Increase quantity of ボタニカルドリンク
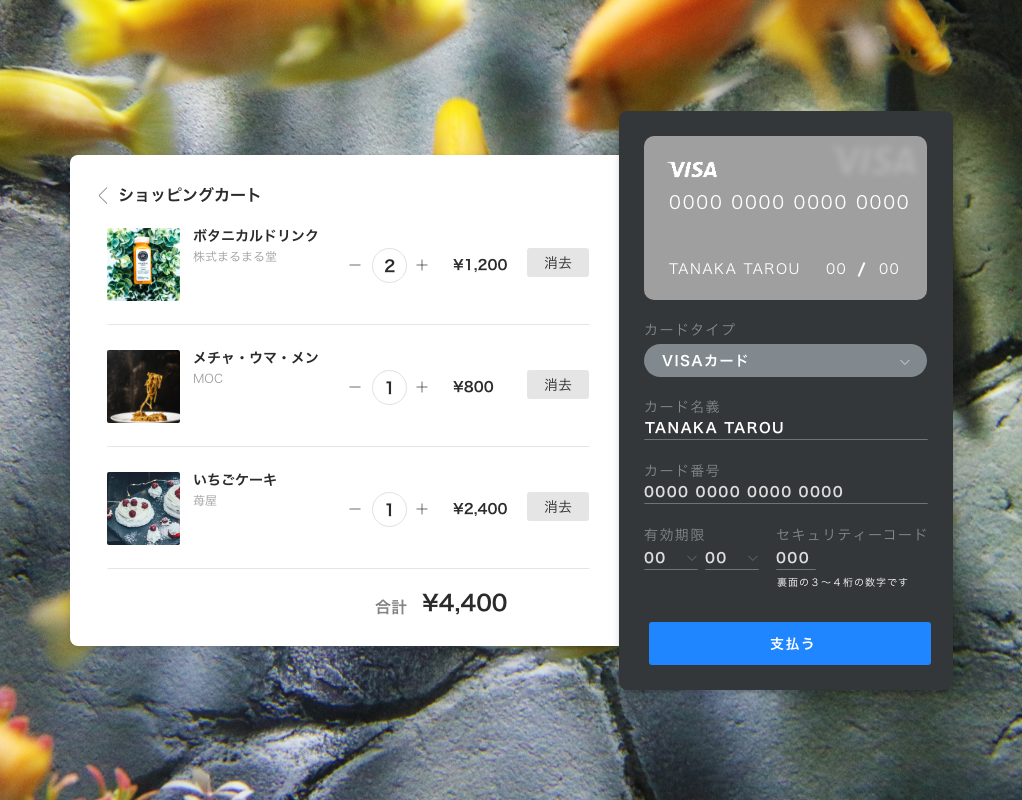 (x=422, y=265)
